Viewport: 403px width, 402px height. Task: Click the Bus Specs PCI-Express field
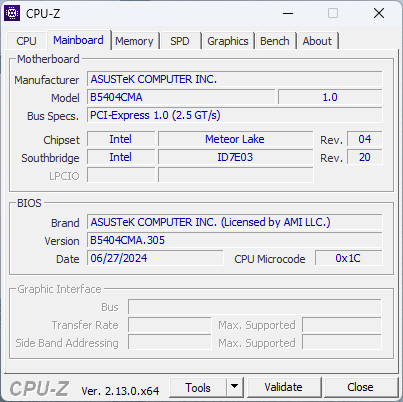click(235, 115)
